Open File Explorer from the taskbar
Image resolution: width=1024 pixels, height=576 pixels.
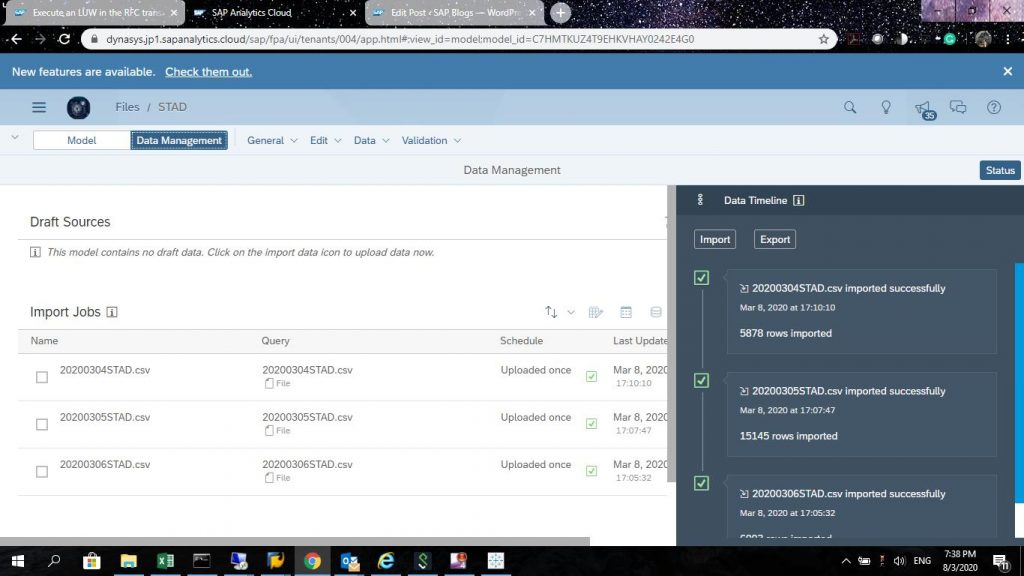pyautogui.click(x=129, y=561)
